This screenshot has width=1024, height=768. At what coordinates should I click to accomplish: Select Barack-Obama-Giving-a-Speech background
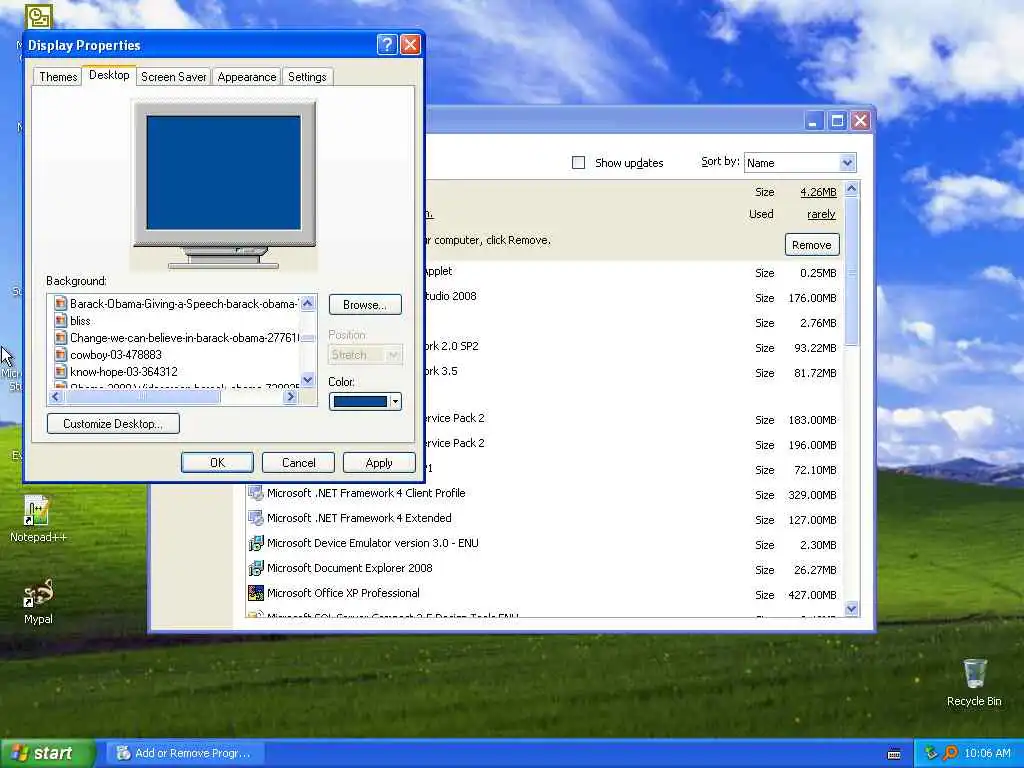pyautogui.click(x=184, y=304)
